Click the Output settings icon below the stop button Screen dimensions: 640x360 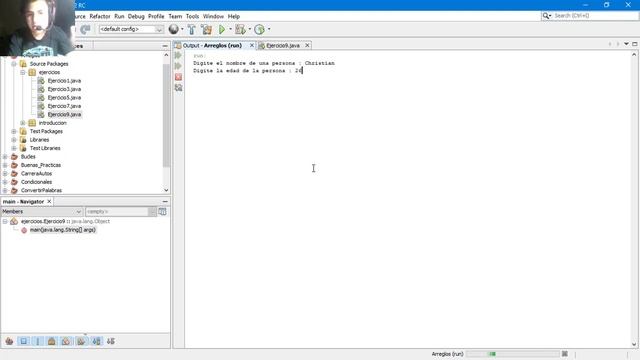(x=178, y=88)
